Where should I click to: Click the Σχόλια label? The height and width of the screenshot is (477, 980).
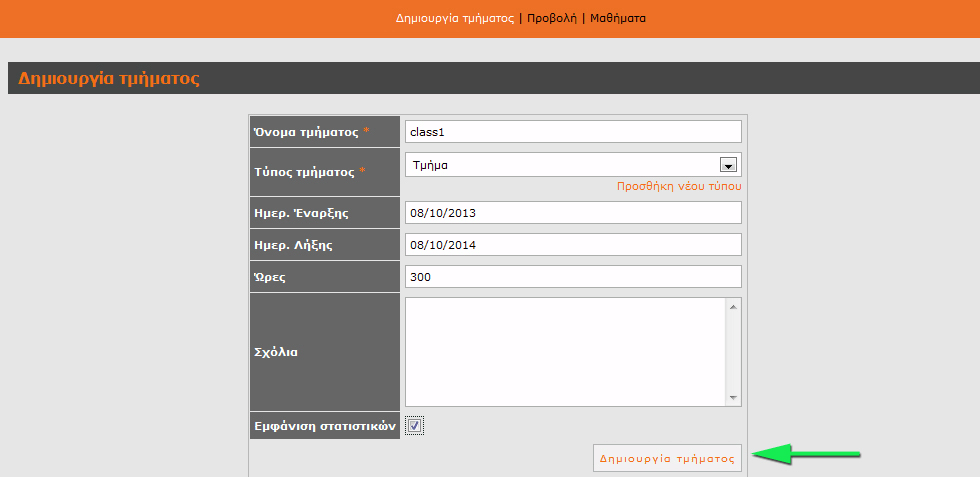pos(276,352)
